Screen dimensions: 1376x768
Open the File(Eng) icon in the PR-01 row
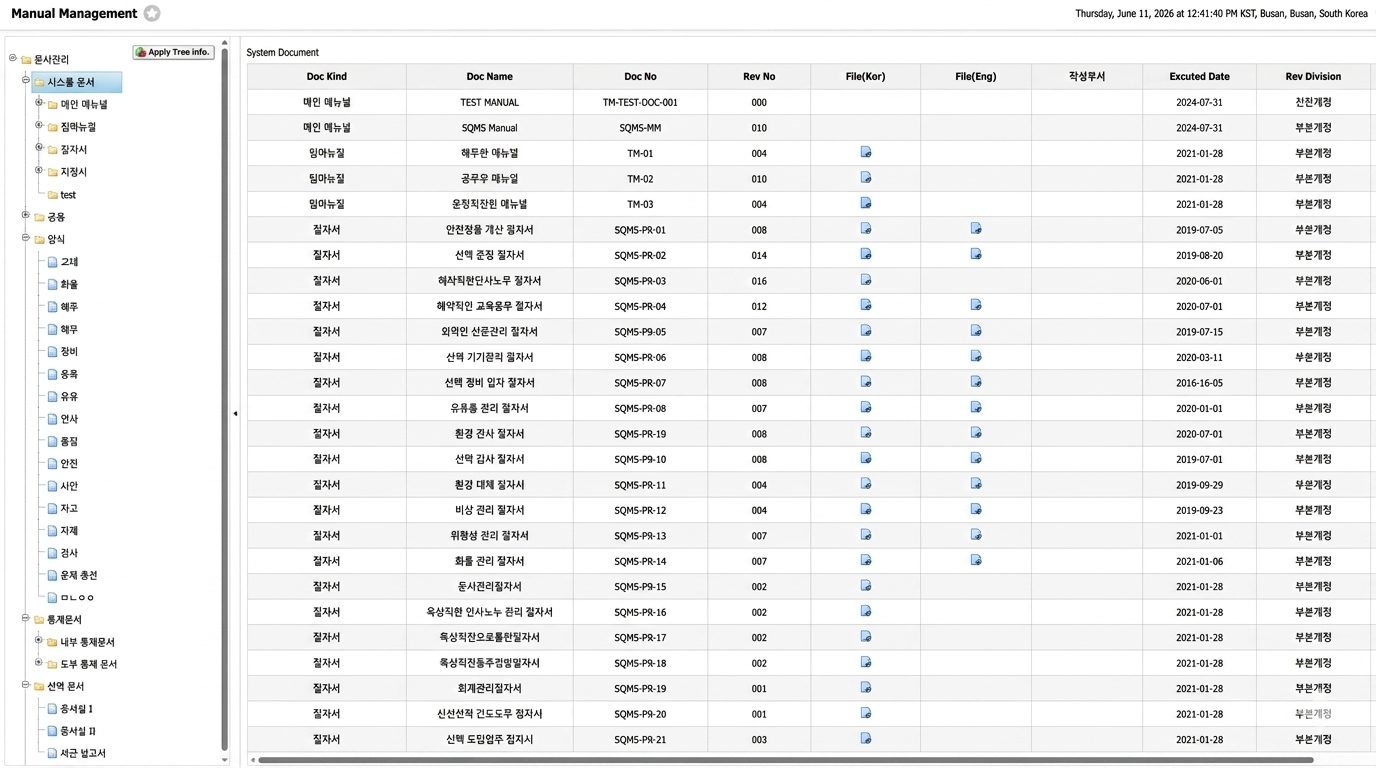(976, 229)
